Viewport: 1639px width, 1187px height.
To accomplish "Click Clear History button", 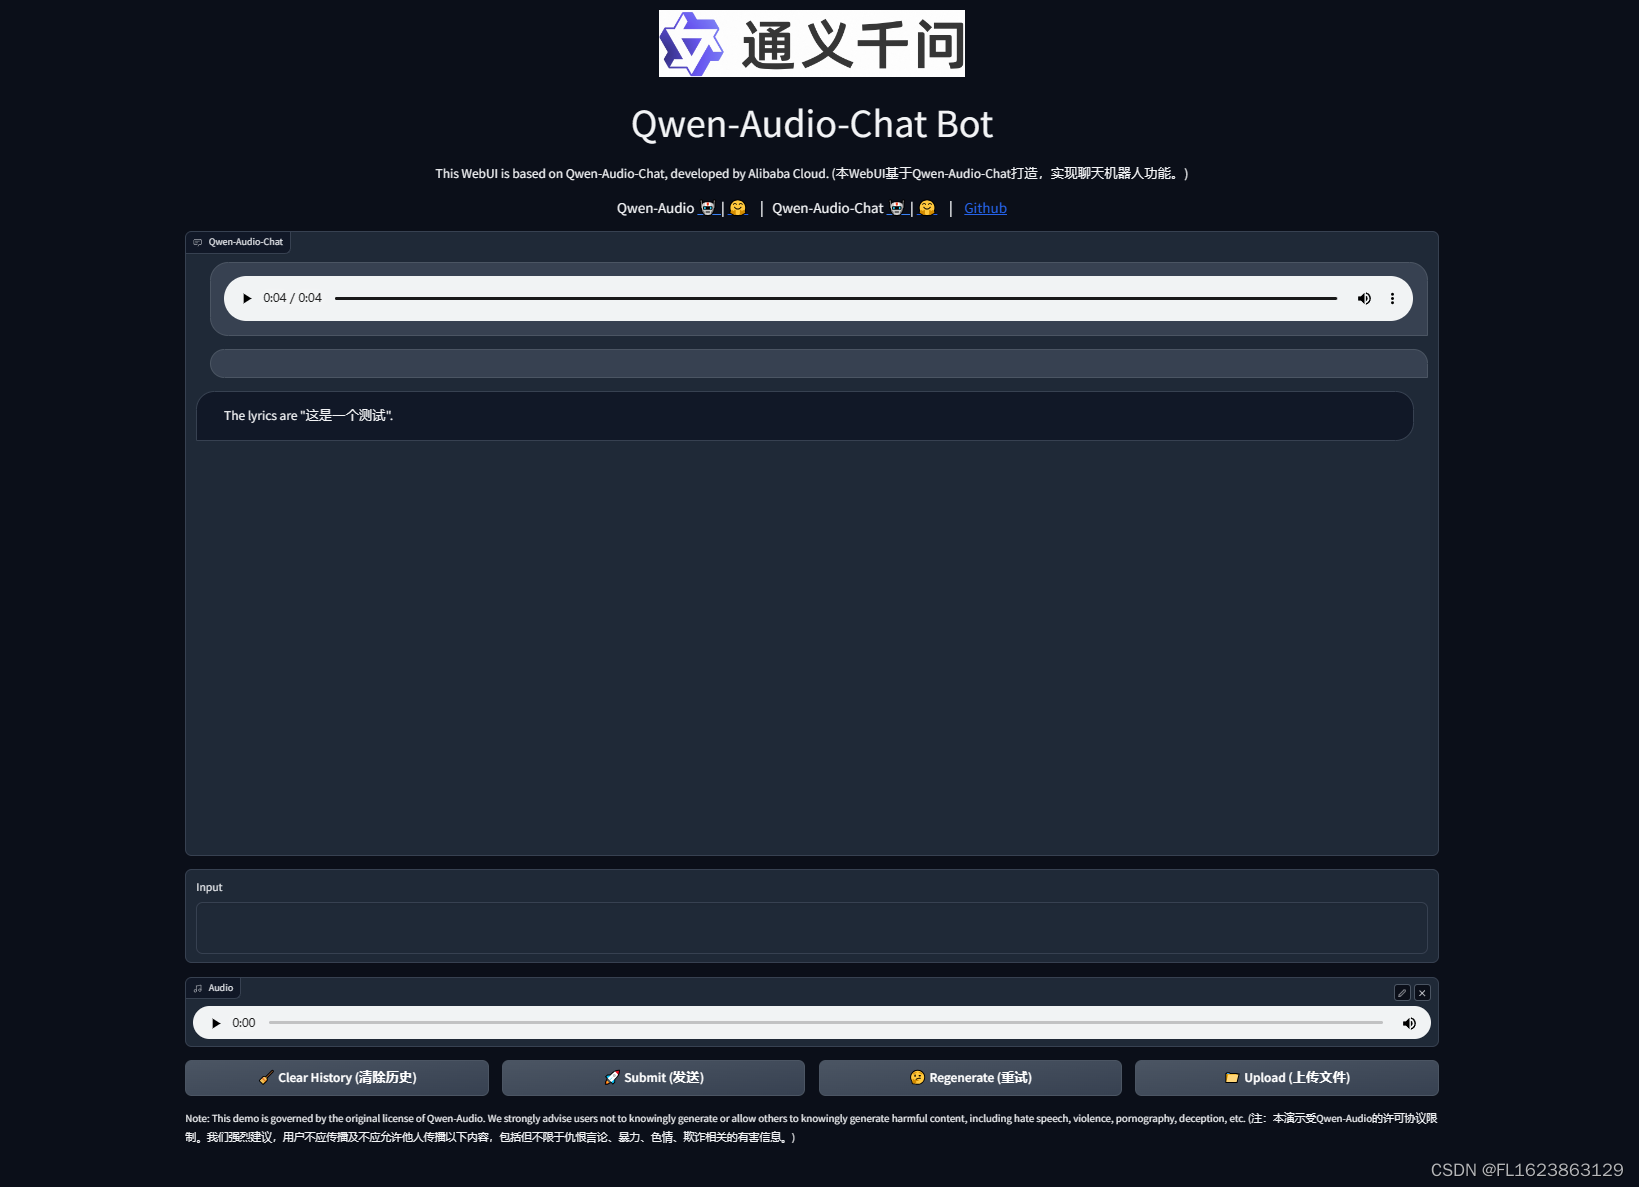I will 337,1078.
